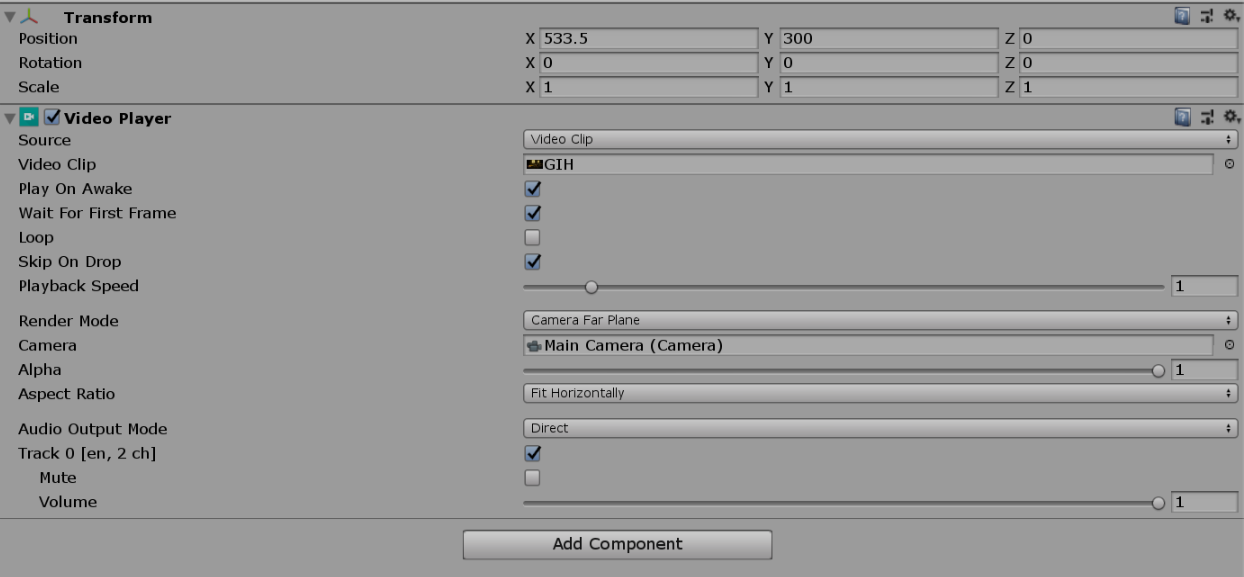The image size is (1244, 577).
Task: Disable the Video Player component checkbox
Action: pos(53,118)
